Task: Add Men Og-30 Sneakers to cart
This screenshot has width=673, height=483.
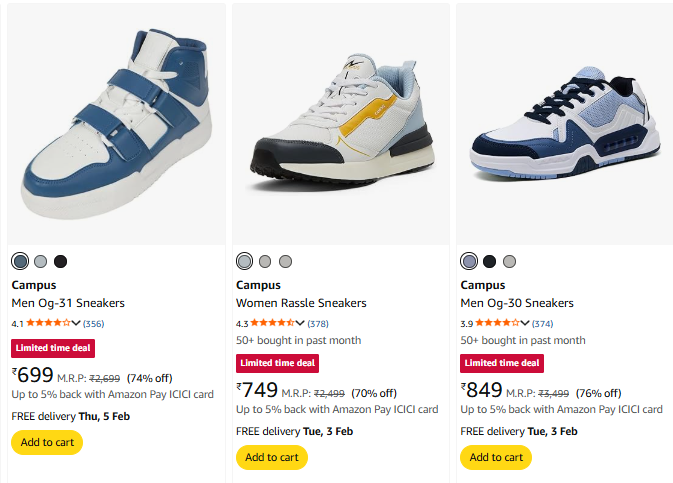Action: point(496,457)
